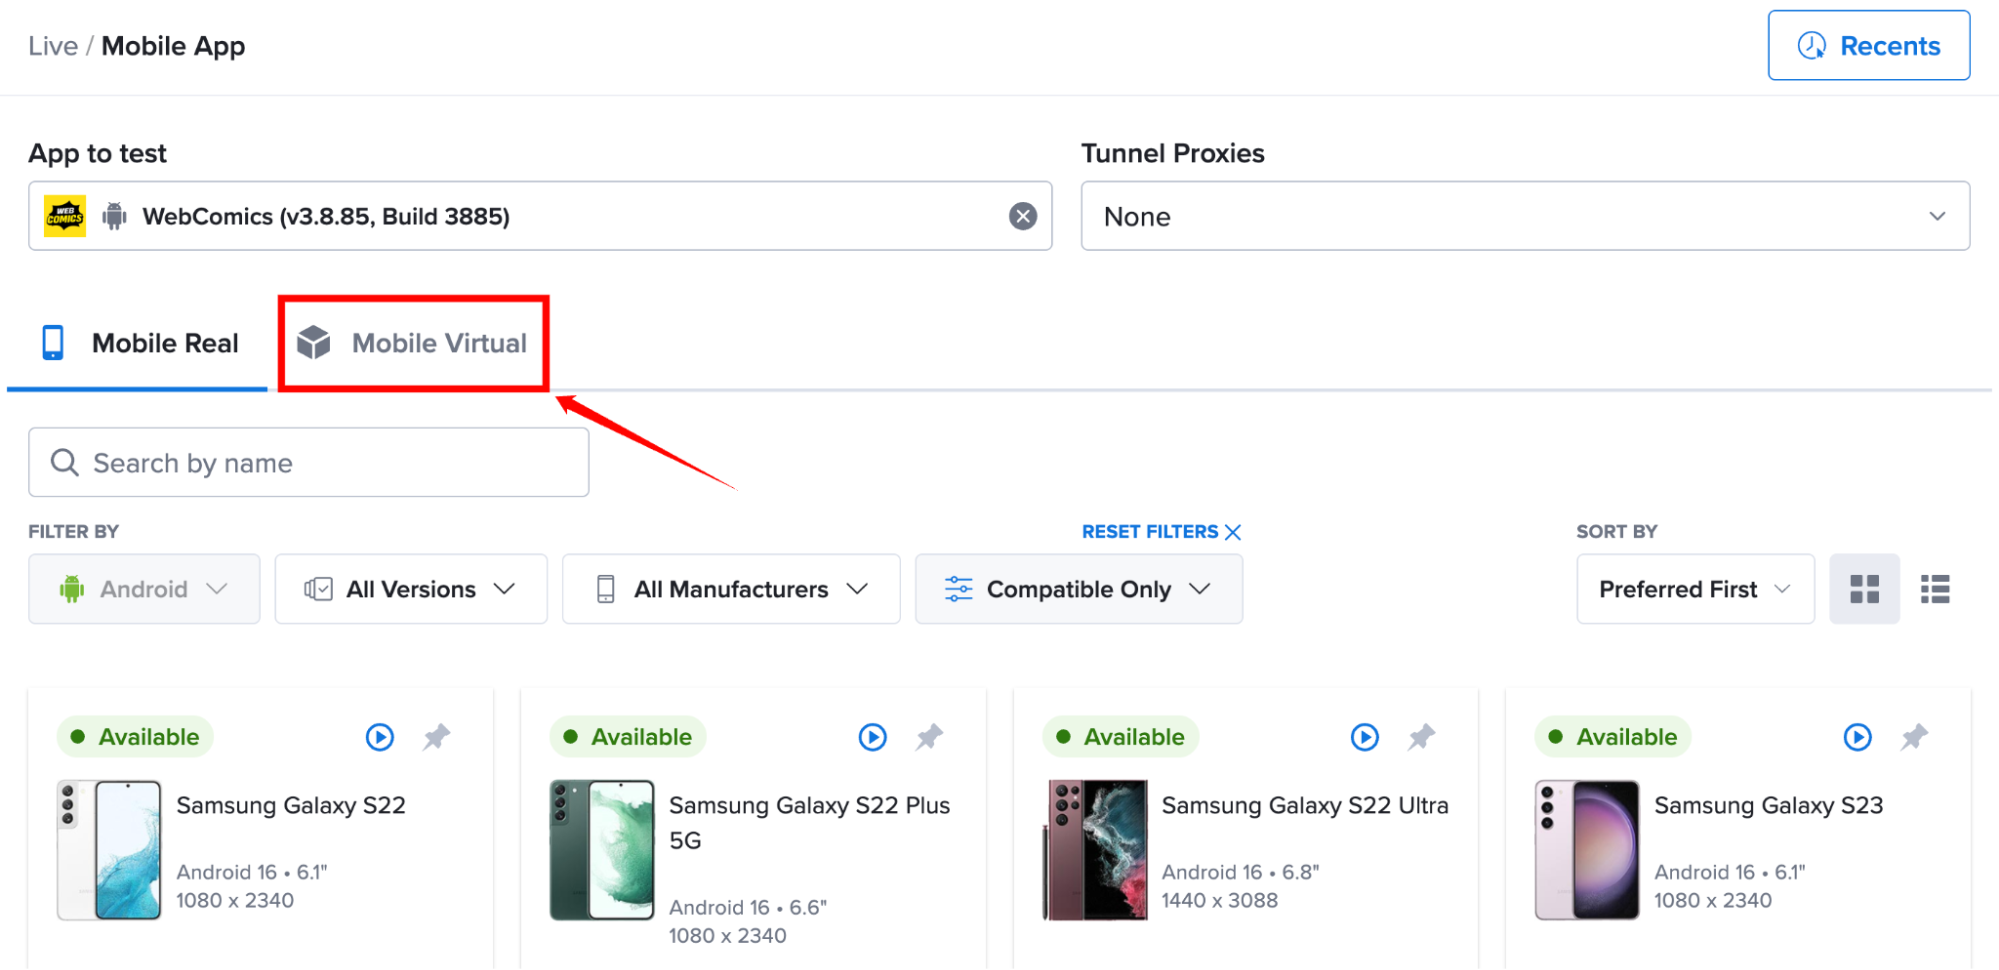Click Available badge on Galaxy S23 card
The width and height of the screenshot is (1999, 970).
pos(1613,737)
